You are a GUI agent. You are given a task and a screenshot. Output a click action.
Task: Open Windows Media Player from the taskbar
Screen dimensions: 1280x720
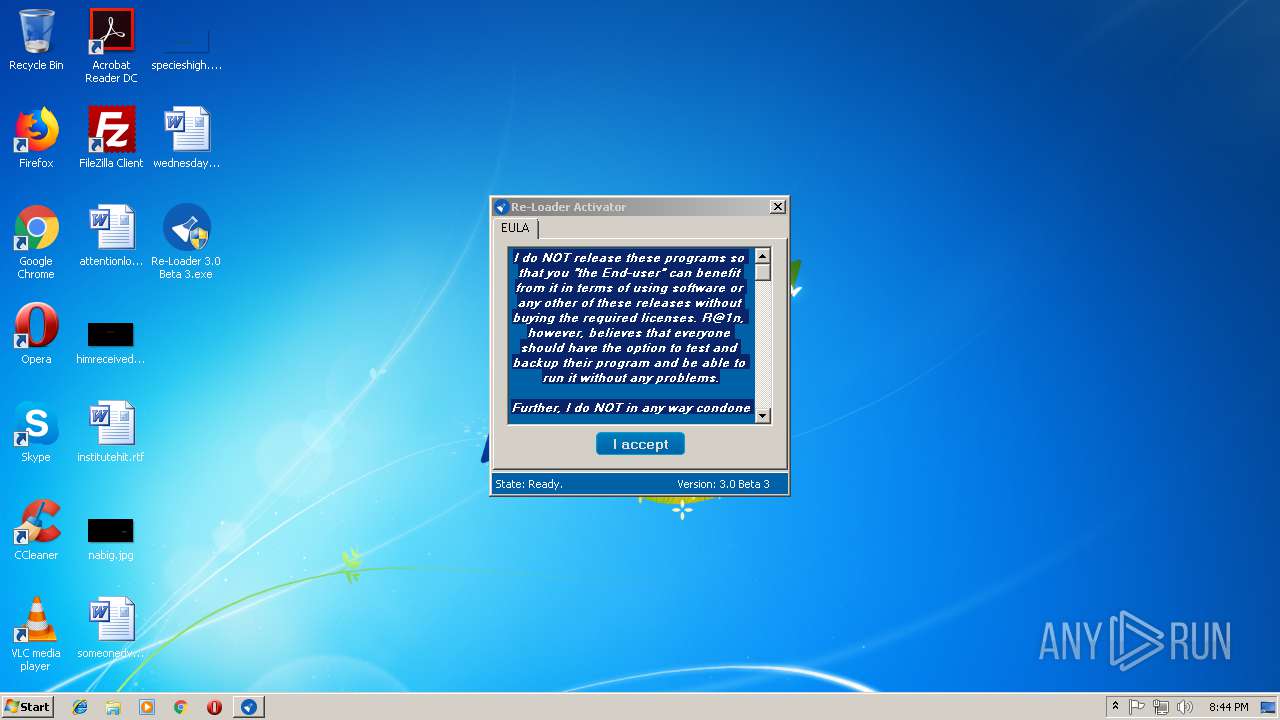coord(147,707)
